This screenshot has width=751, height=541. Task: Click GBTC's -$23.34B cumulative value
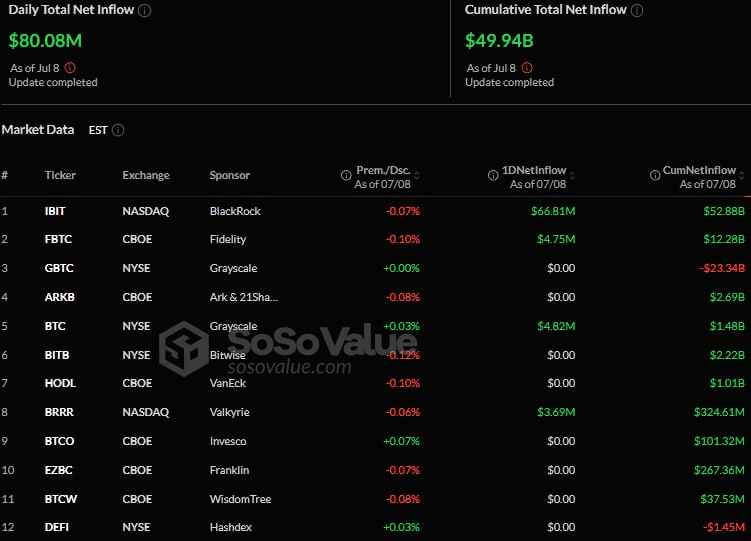tap(722, 268)
